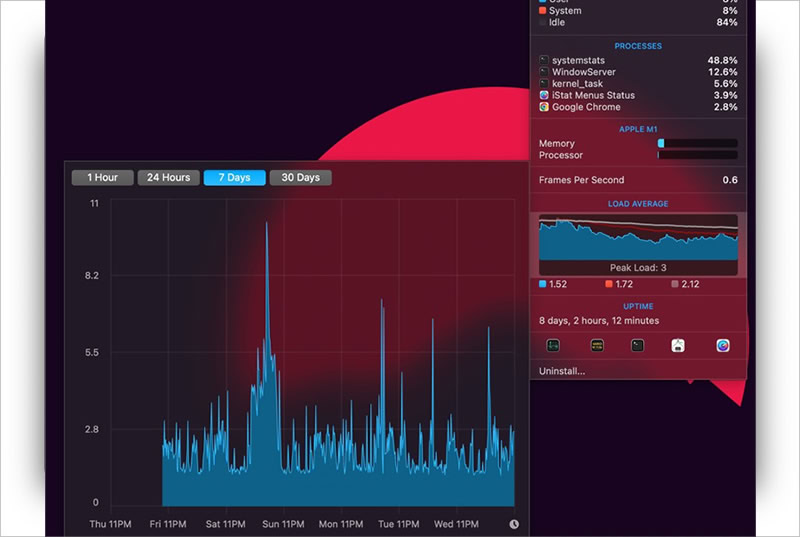The height and width of the screenshot is (537, 800).
Task: Click the Google Chrome process icon
Action: point(544,107)
